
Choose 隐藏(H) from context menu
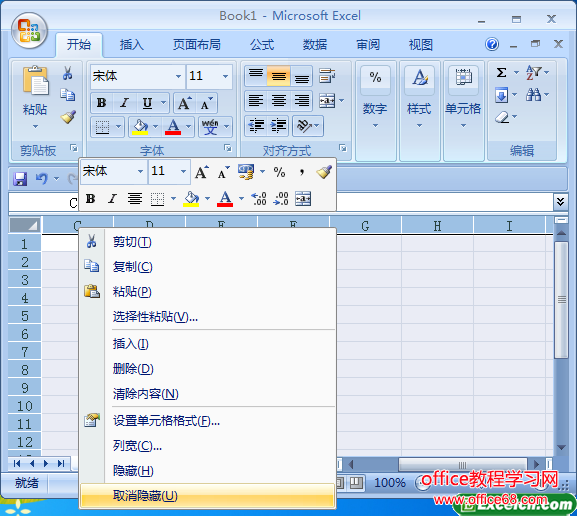click(x=207, y=471)
